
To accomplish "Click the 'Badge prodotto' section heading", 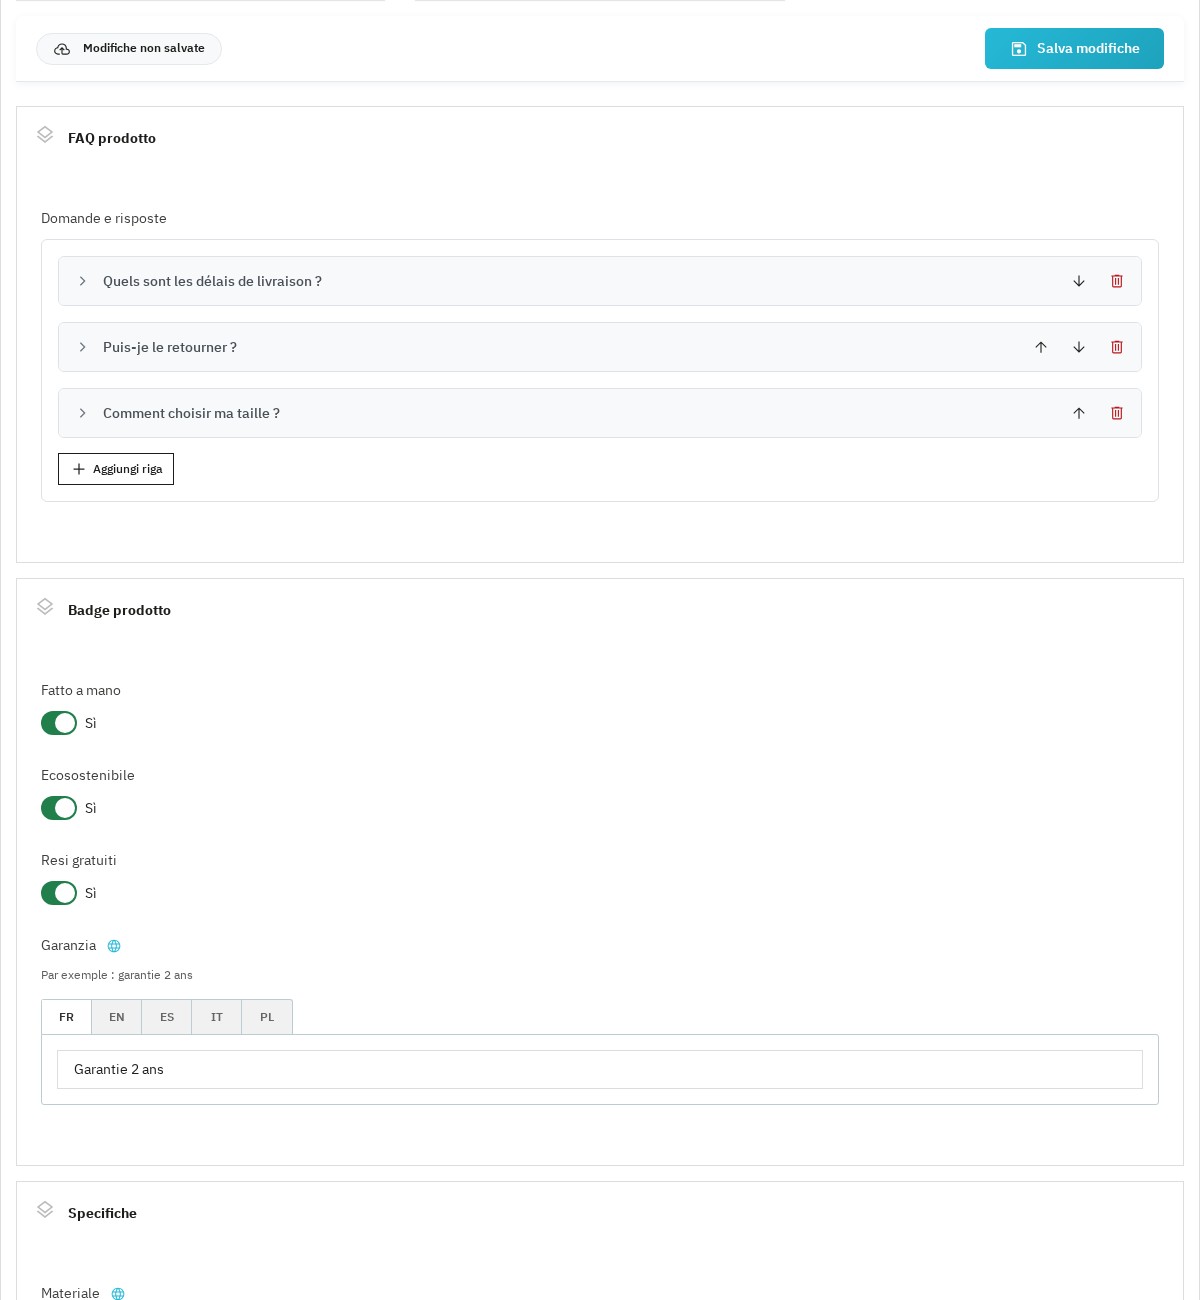I will 119,610.
